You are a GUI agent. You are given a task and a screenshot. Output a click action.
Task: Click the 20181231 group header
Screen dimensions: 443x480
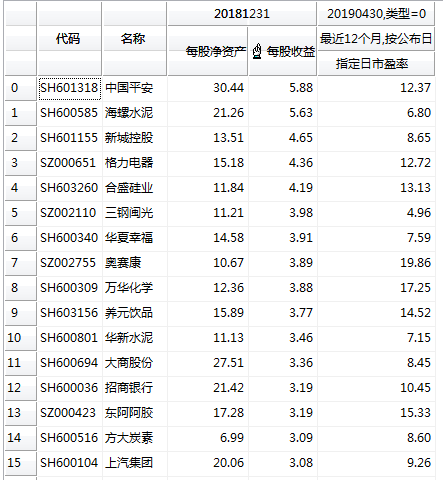tap(242, 14)
